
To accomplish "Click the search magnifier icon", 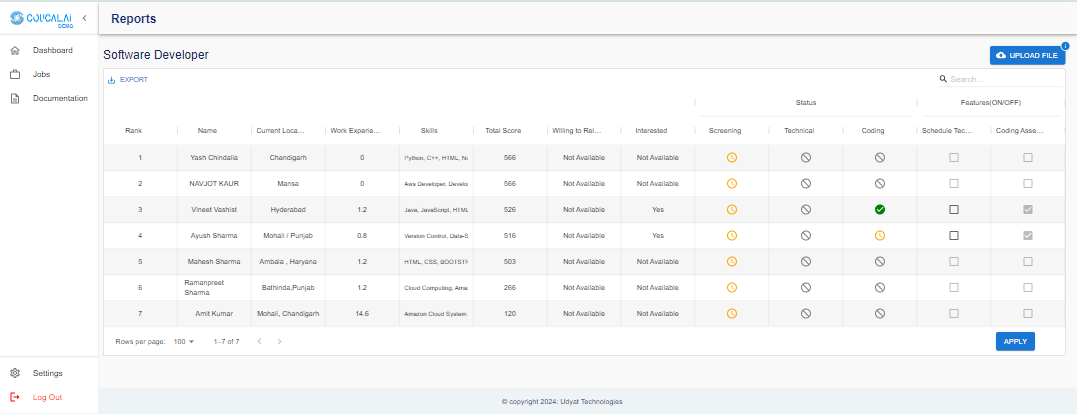I will [x=943, y=79].
